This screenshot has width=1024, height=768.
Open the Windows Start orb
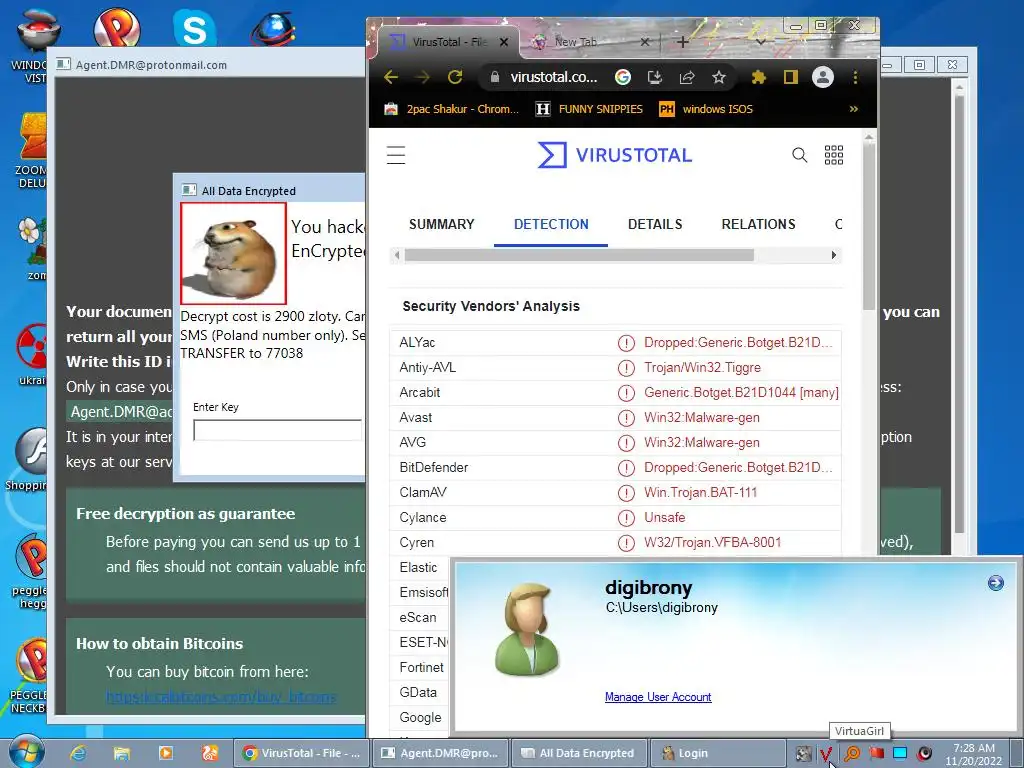[x=27, y=752]
